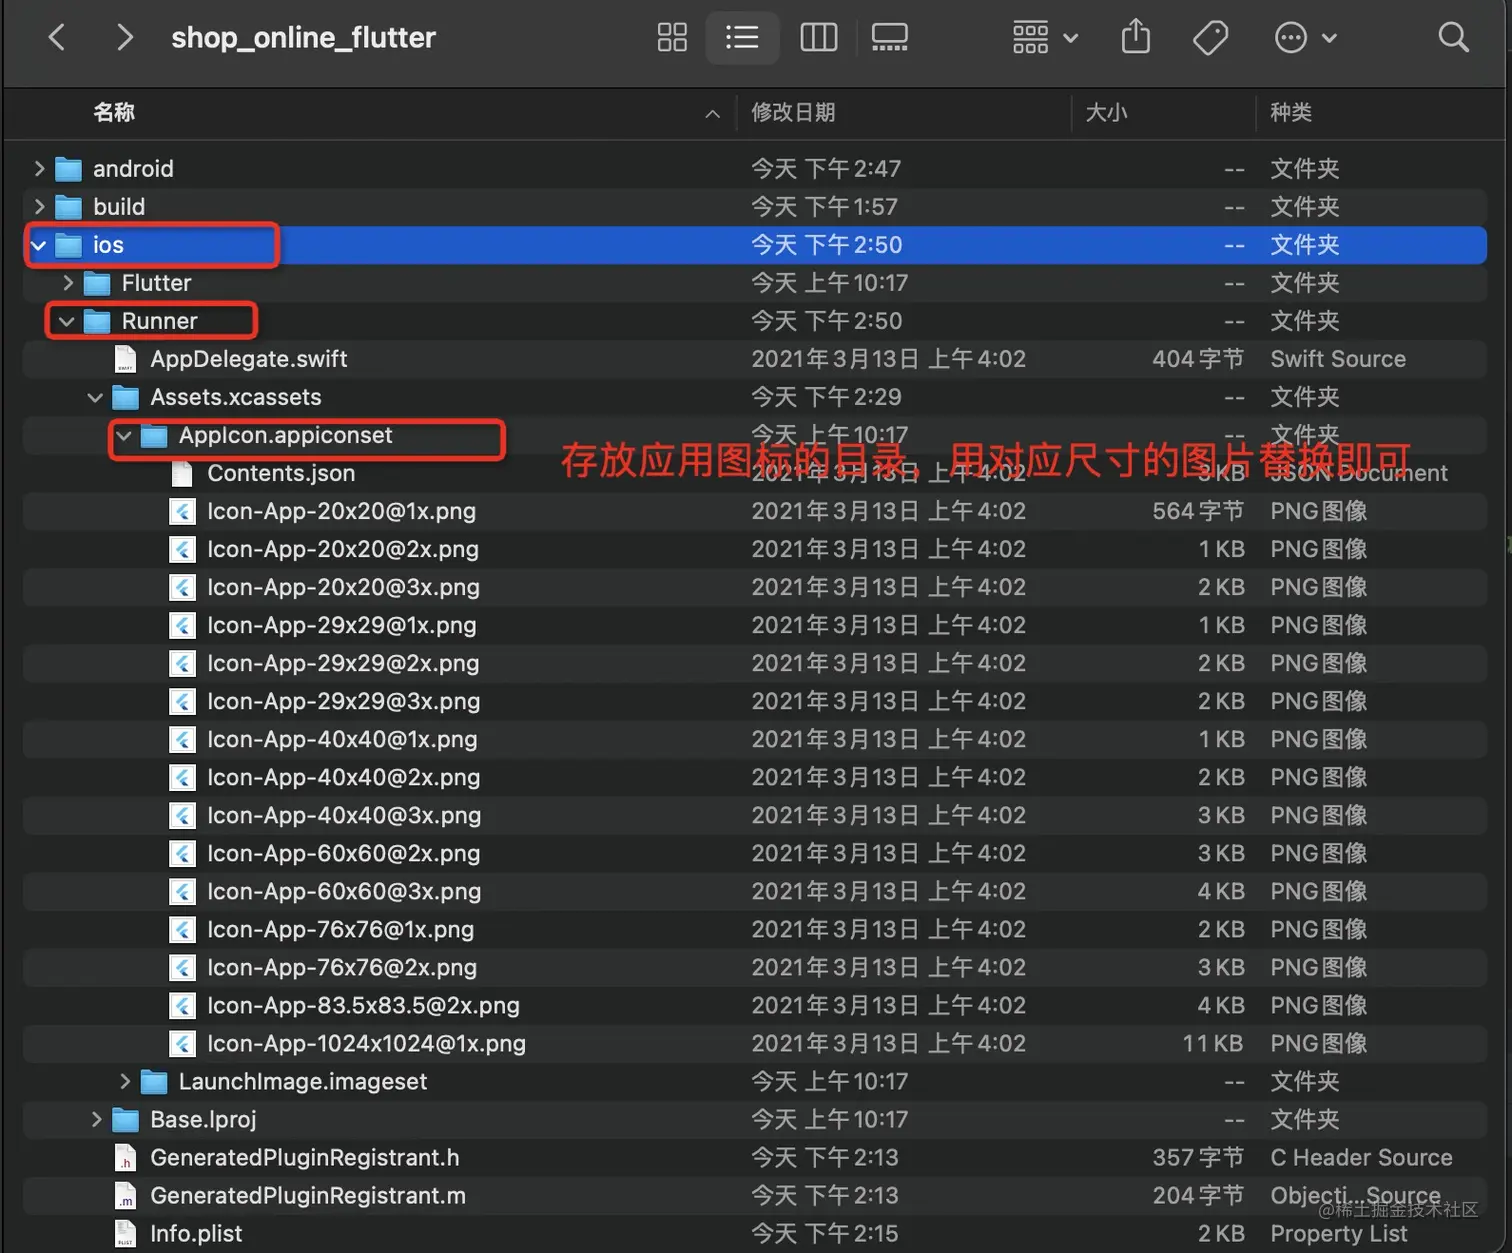Select the Icon-App-60x60@3x.png row
Viewport: 1512px width, 1253px height.
tap(755, 891)
